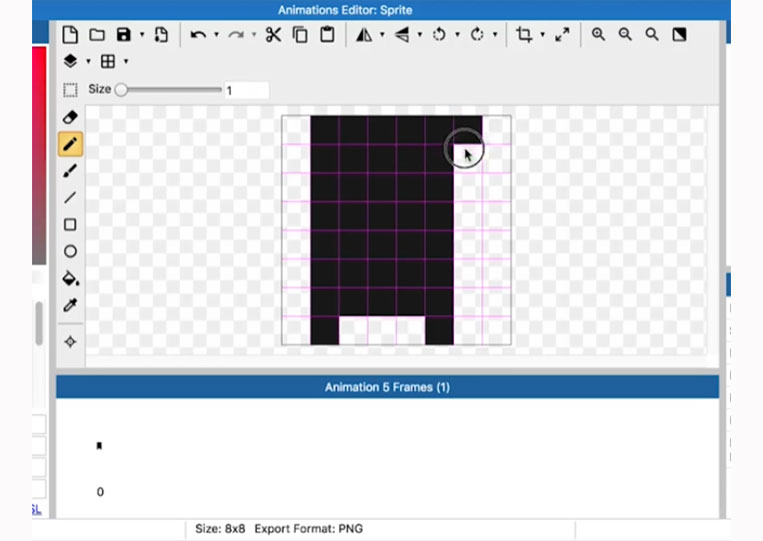Open the save options dropdown arrow
Viewport: 763px width, 541px height.
142,35
